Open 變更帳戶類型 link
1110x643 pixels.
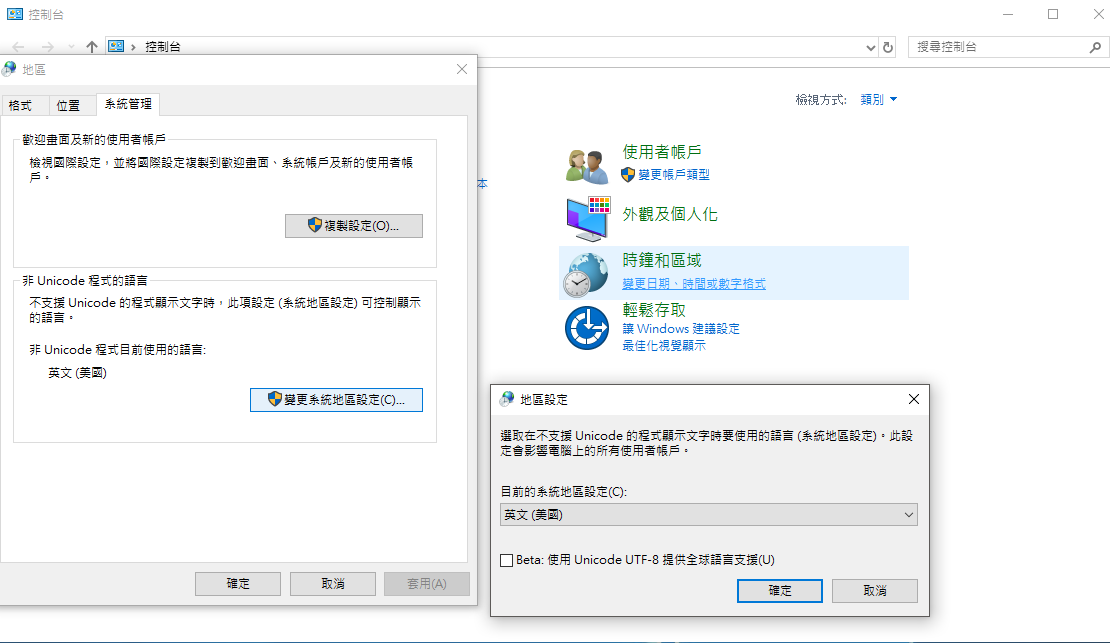[x=674, y=174]
